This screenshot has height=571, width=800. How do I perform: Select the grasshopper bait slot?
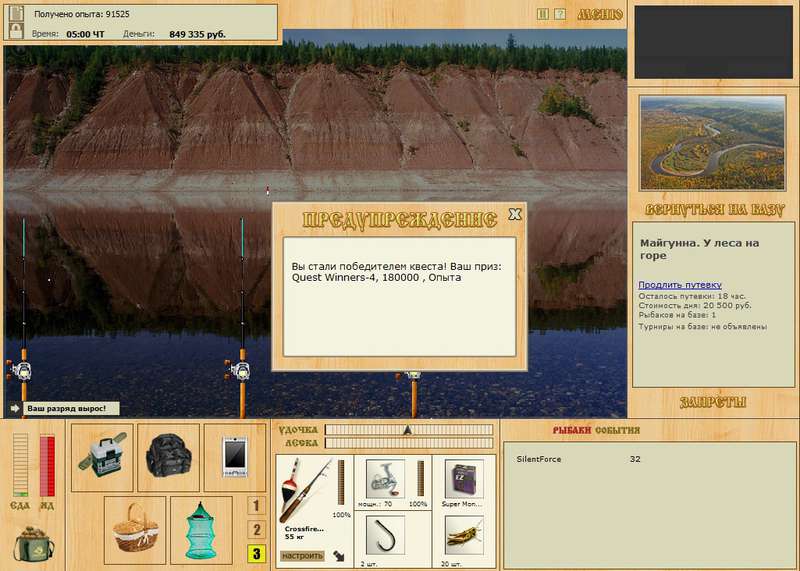pos(464,535)
